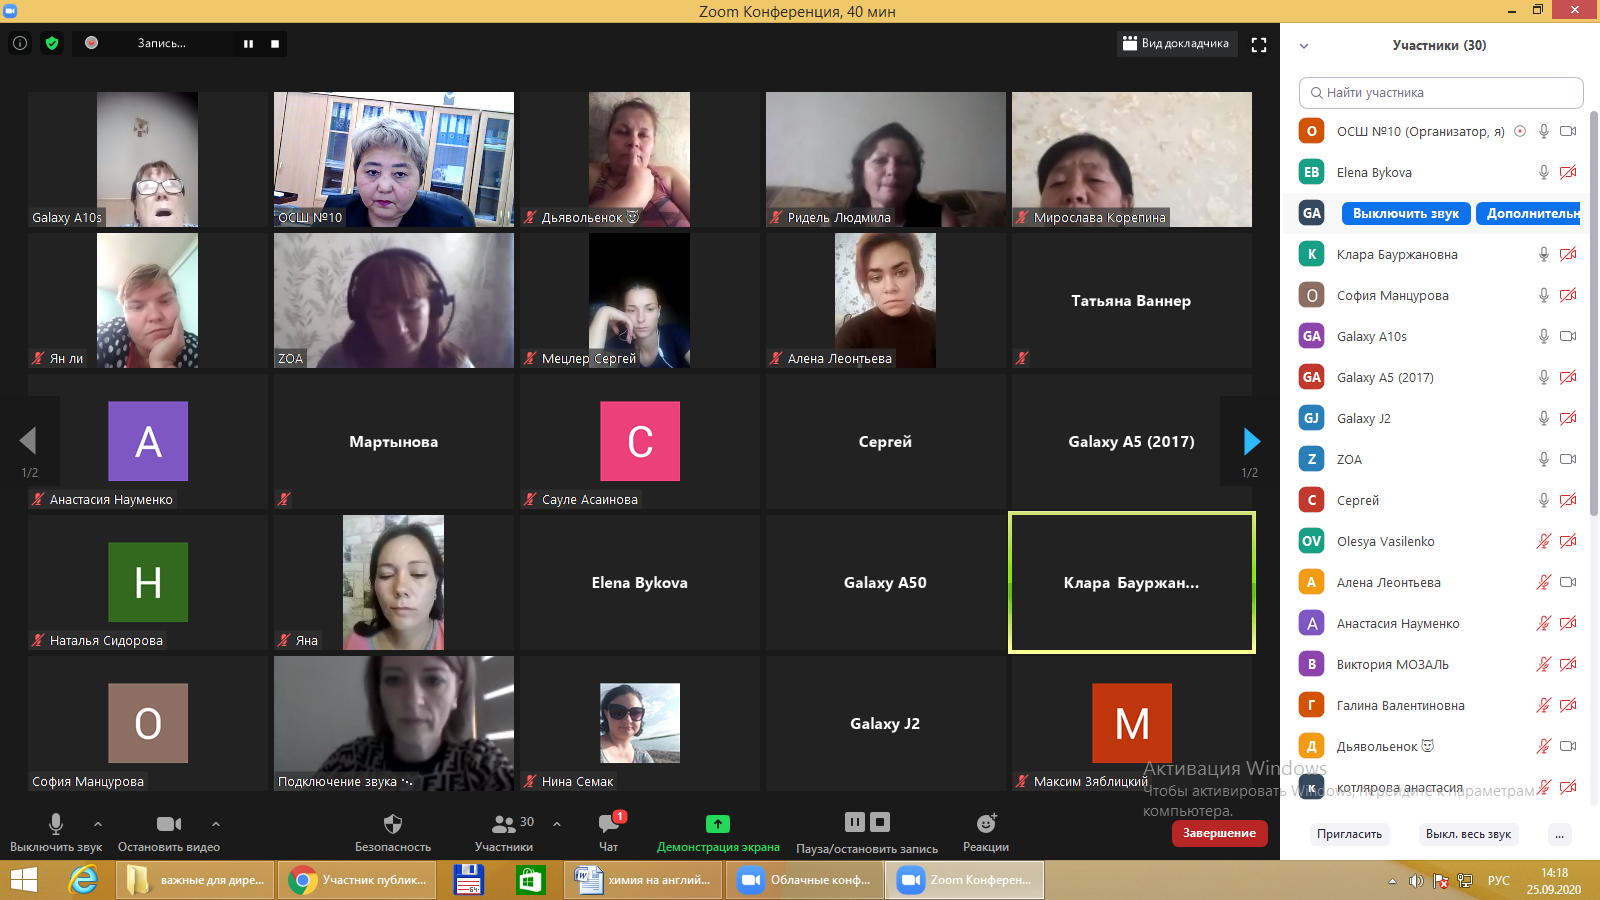This screenshot has height=900, width=1600.
Task: Click the Find participant search field
Action: coord(1440,93)
